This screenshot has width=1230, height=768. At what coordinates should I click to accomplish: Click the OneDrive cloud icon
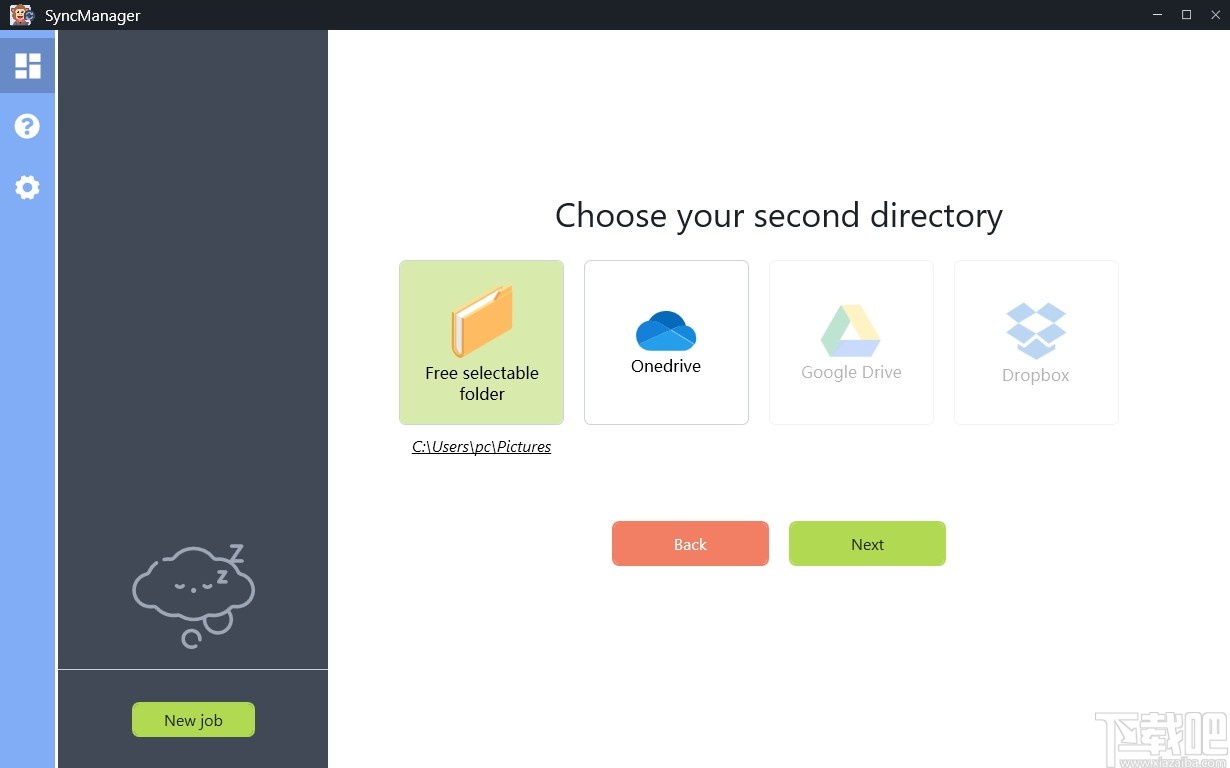click(665, 330)
